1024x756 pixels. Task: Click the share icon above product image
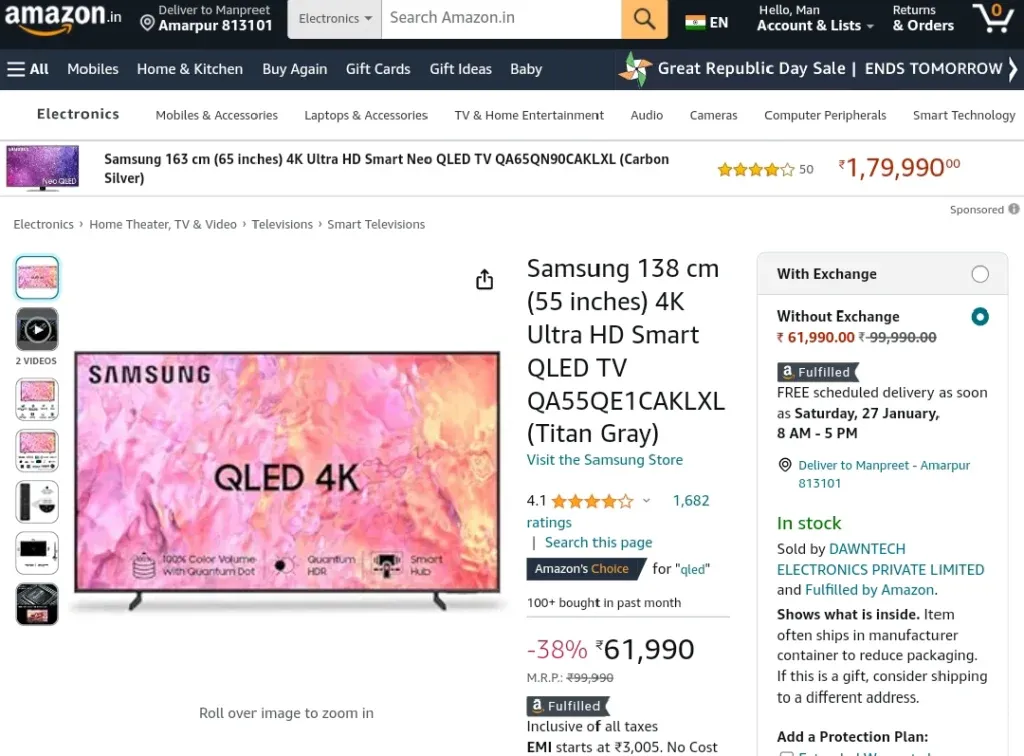pos(485,279)
